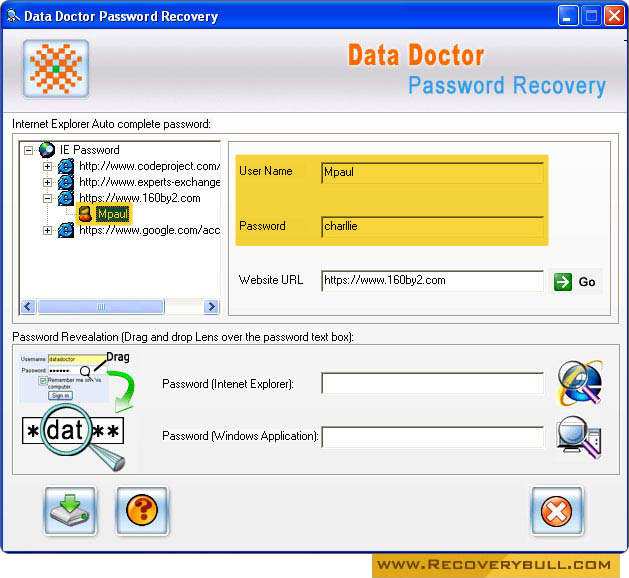Screen dimensions: 629x578
Task: Click the disabled maximize button
Action: tap(591, 16)
